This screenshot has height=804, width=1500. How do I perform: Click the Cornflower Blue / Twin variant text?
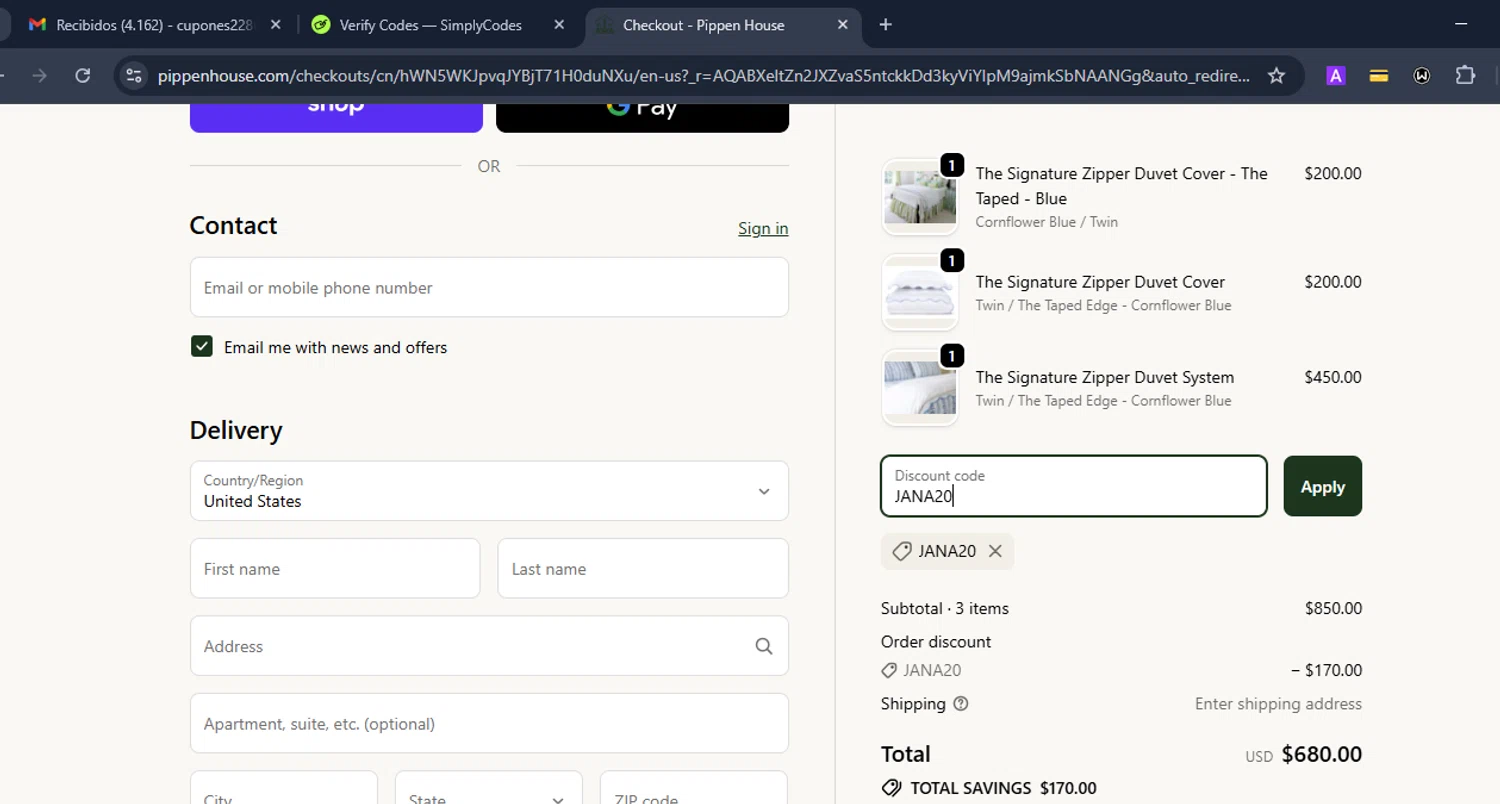[1047, 222]
